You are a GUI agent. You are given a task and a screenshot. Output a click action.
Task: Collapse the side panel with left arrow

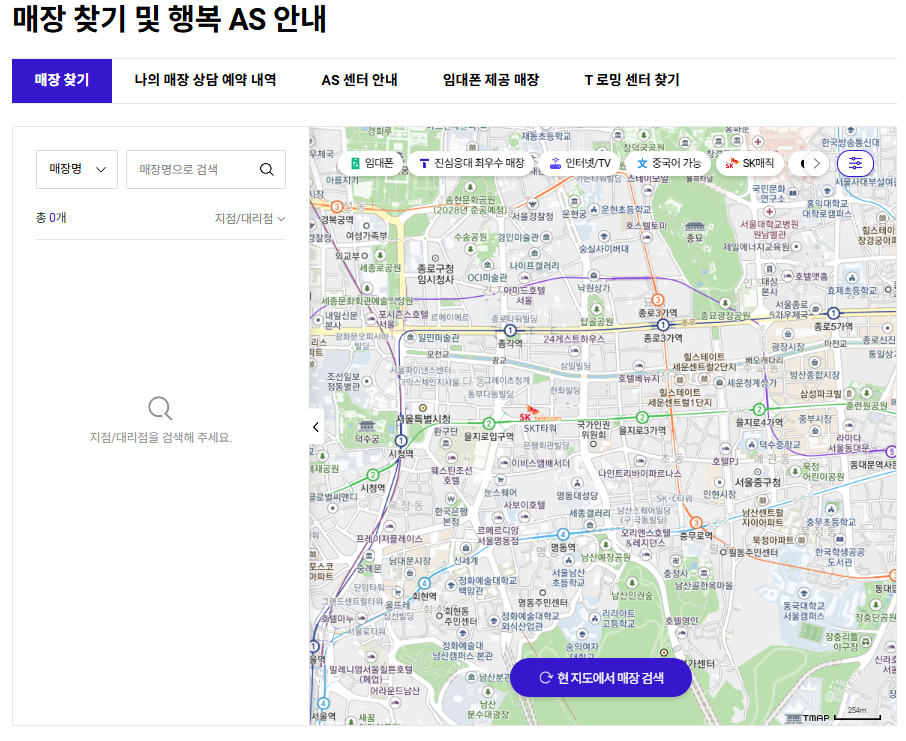click(x=316, y=427)
